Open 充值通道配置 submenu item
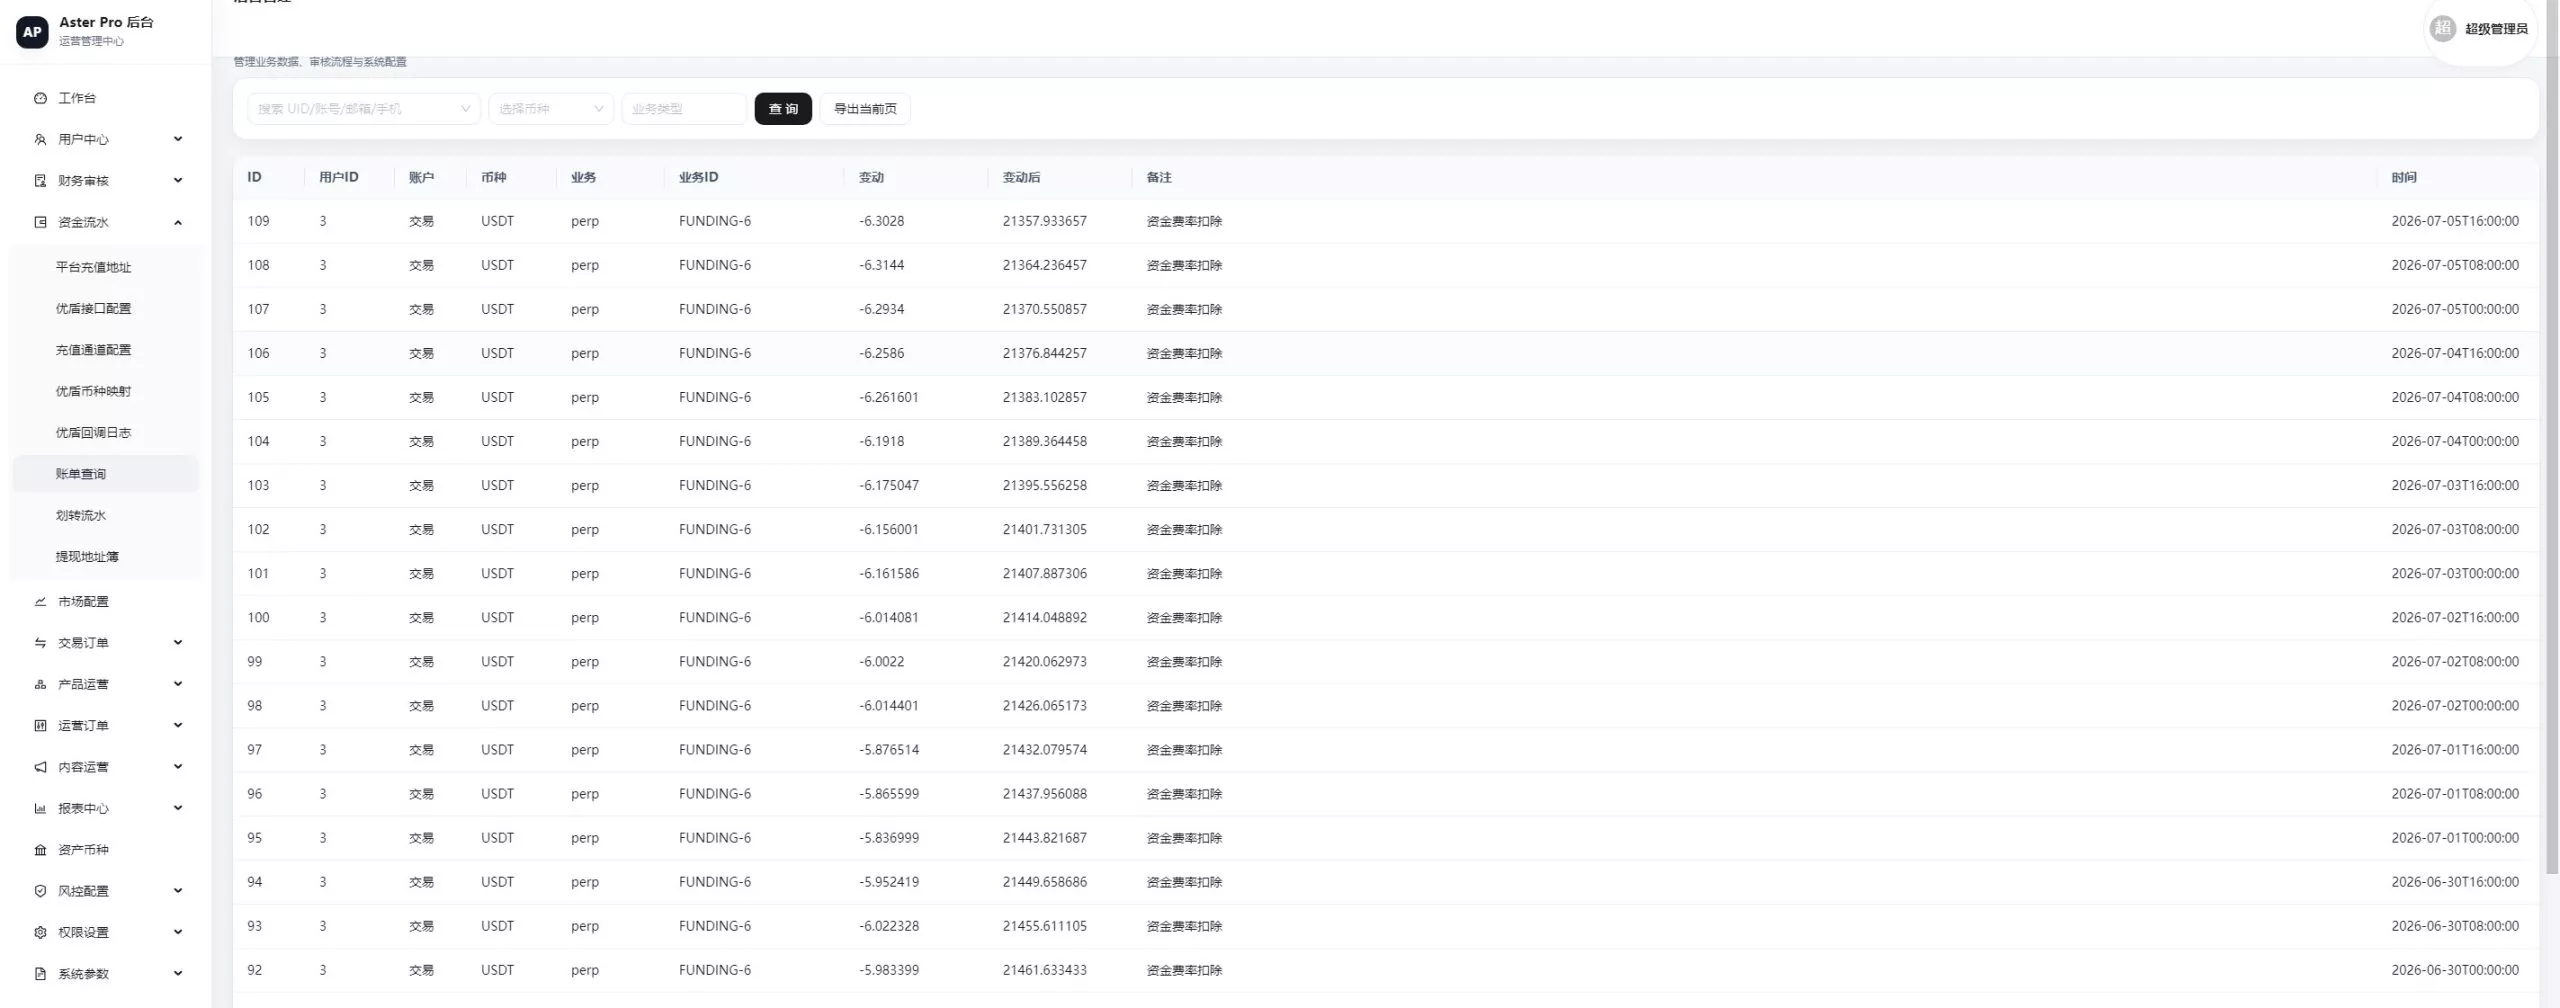 (x=105, y=350)
